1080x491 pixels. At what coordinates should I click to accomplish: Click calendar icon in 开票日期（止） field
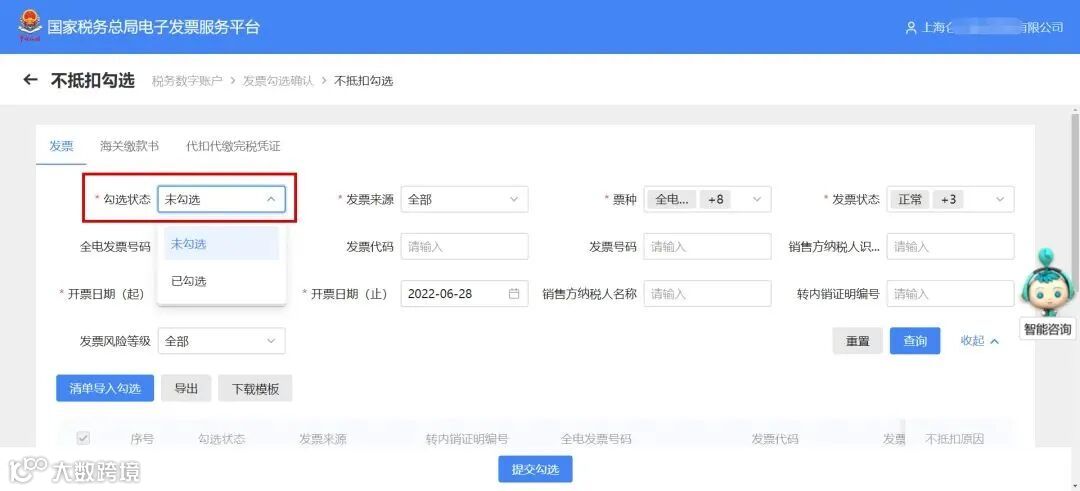[514, 293]
